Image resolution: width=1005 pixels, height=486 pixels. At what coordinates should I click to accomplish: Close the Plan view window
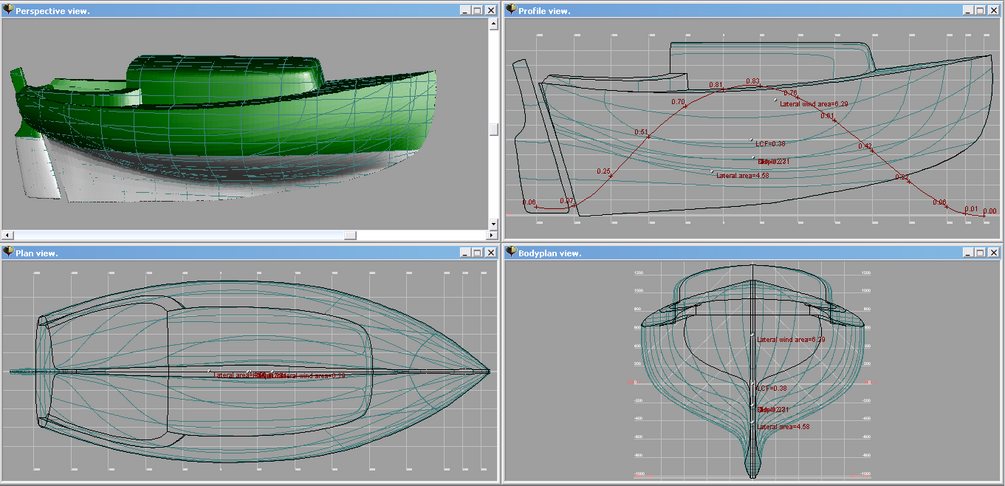pyautogui.click(x=490, y=253)
